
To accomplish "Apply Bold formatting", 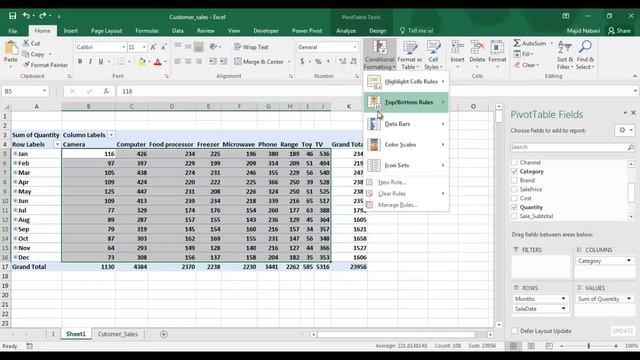I will (80, 62).
